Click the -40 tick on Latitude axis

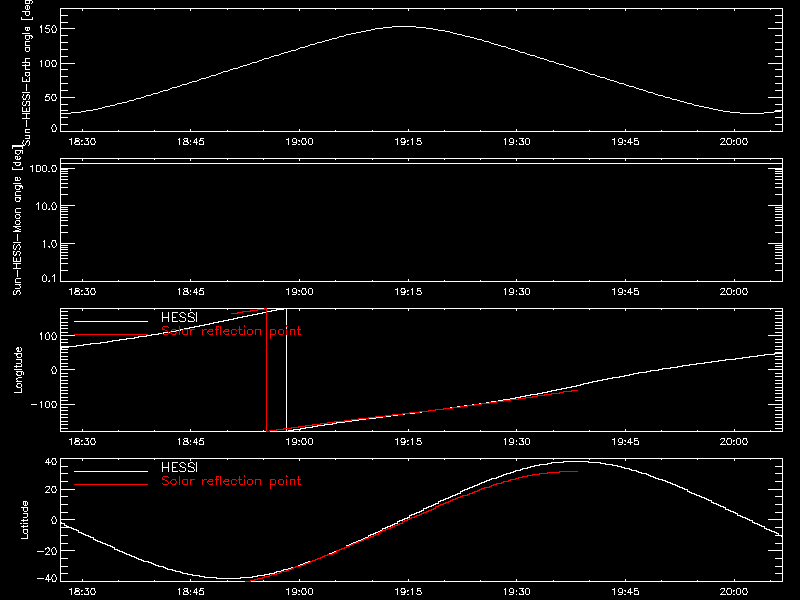(46, 579)
